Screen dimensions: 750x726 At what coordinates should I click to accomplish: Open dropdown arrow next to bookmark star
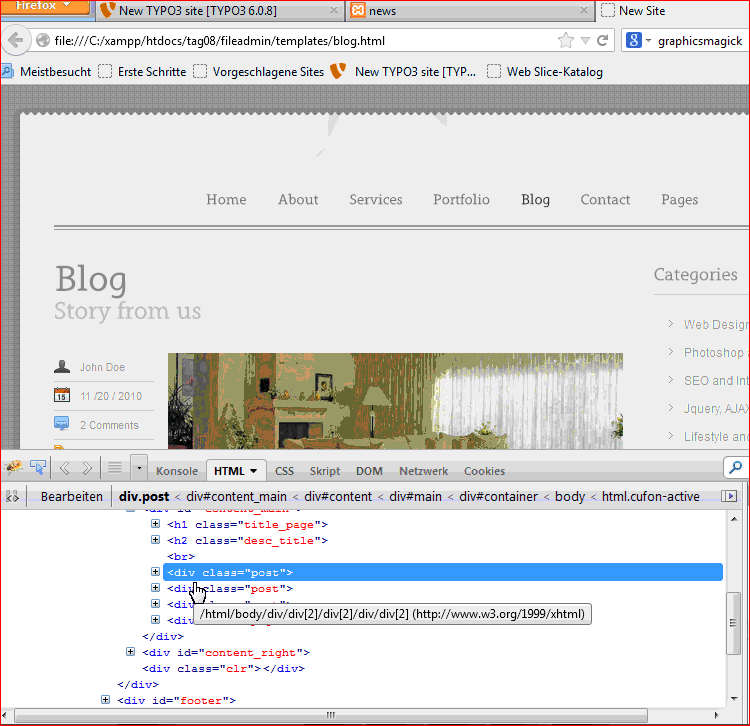585,41
